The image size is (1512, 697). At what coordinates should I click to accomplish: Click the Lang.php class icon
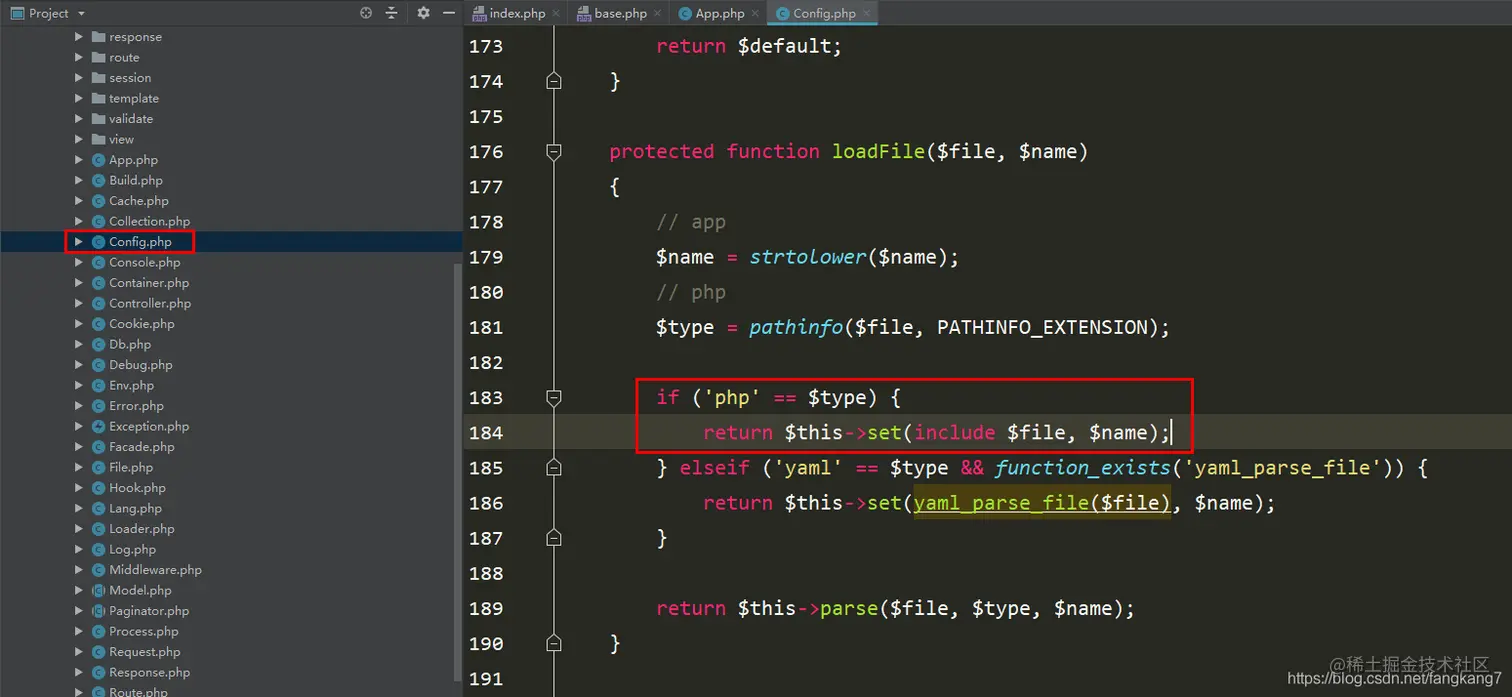pos(98,508)
